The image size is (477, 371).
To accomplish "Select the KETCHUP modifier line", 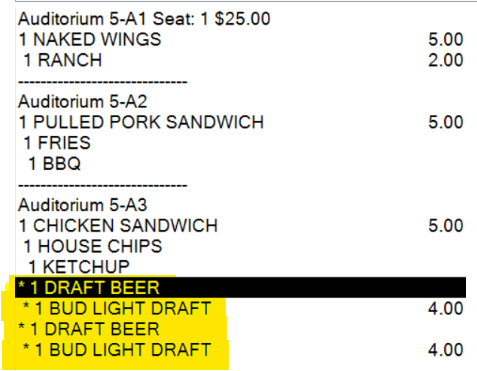I will (79, 267).
